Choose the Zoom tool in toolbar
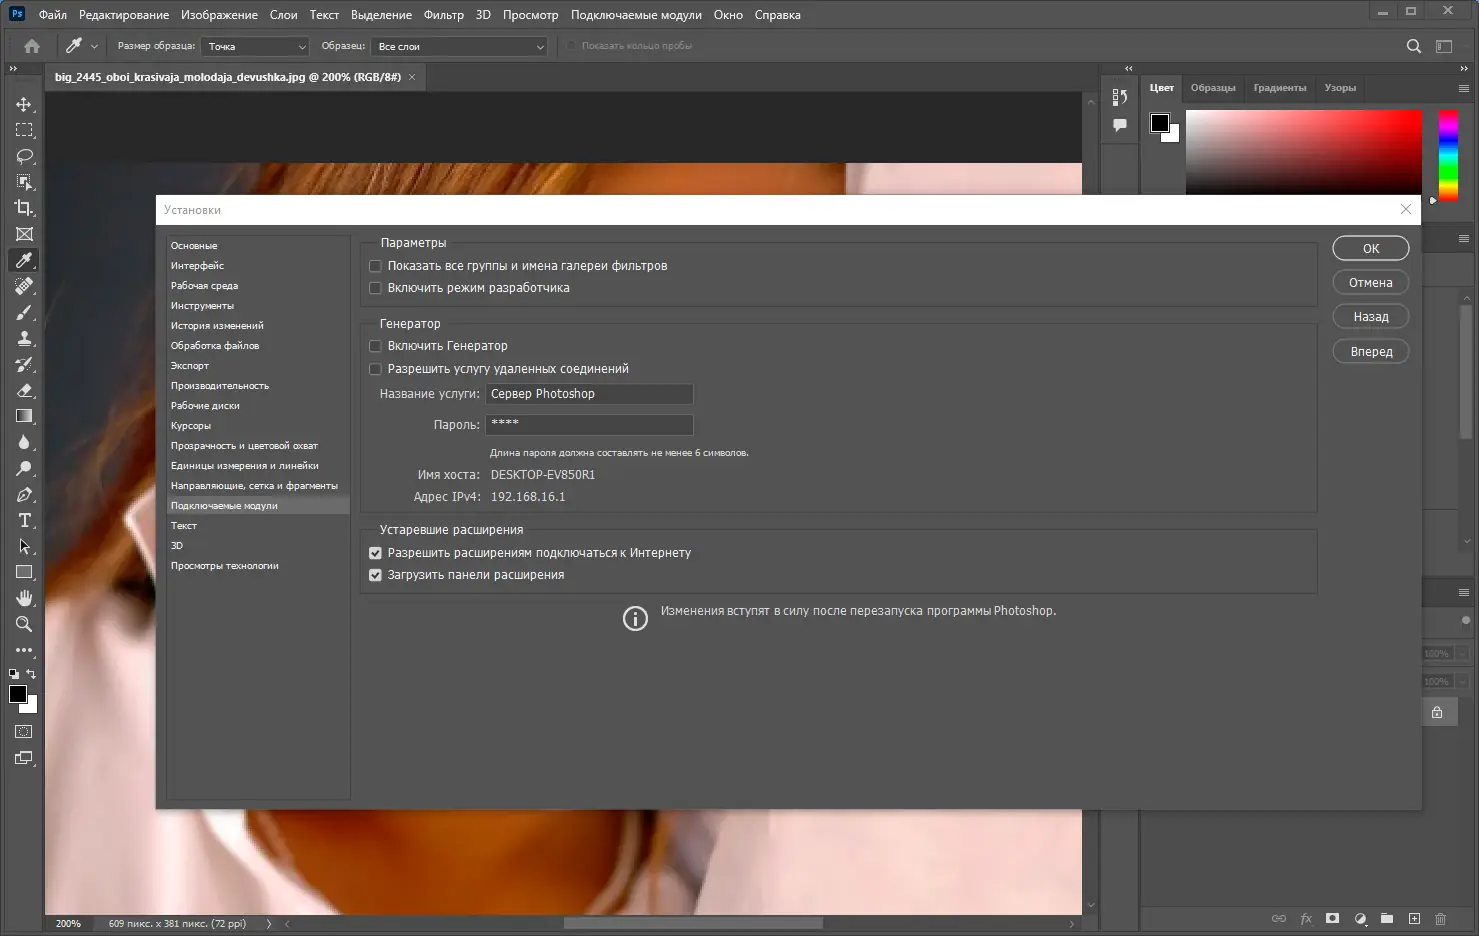Screen dimensions: 1479x936 [24, 624]
